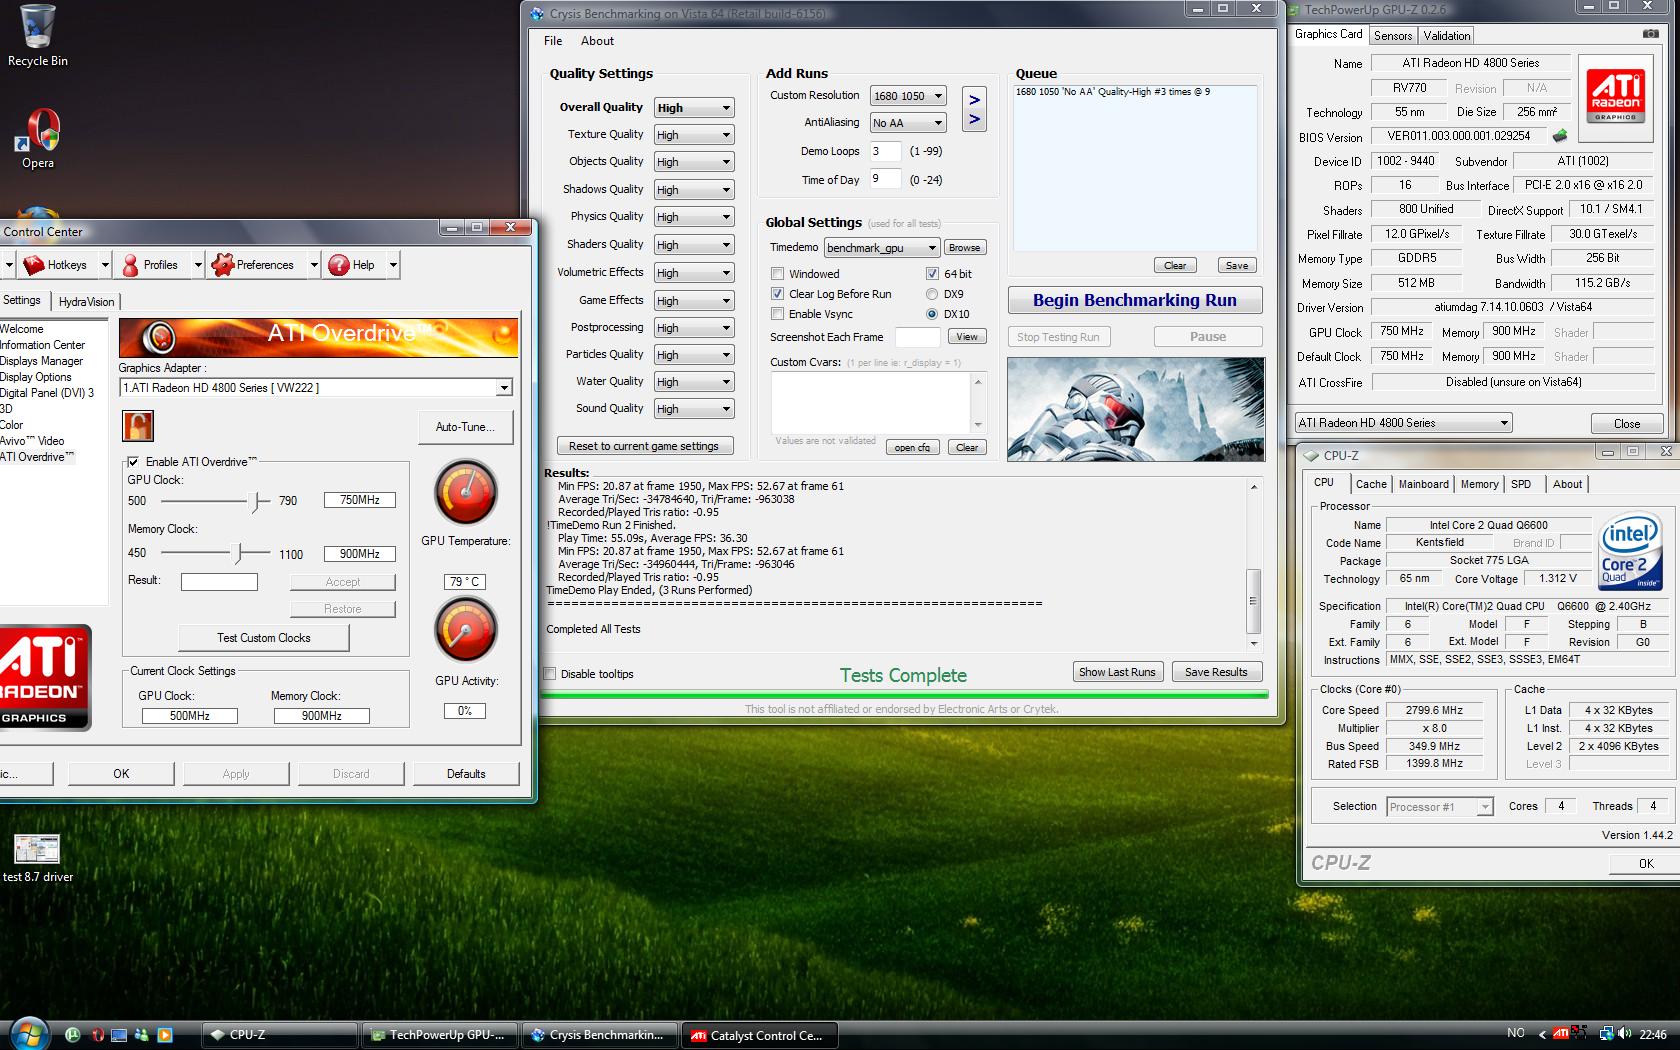1680x1050 pixels.
Task: Click the Intel Core 2 Quad logo
Action: coord(1629,552)
